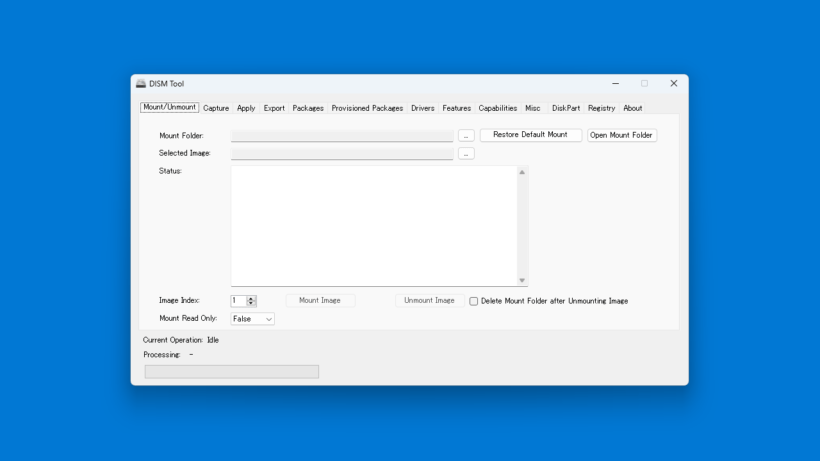The image size is (820, 461).
Task: Click the Image Index number field
Action: pyautogui.click(x=238, y=301)
